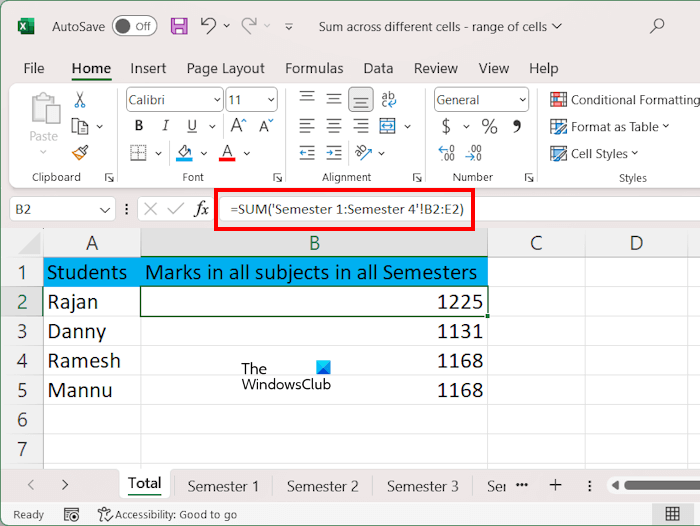Apply Comma Style format
Viewport: 700px width, 526px height.
coord(517,126)
